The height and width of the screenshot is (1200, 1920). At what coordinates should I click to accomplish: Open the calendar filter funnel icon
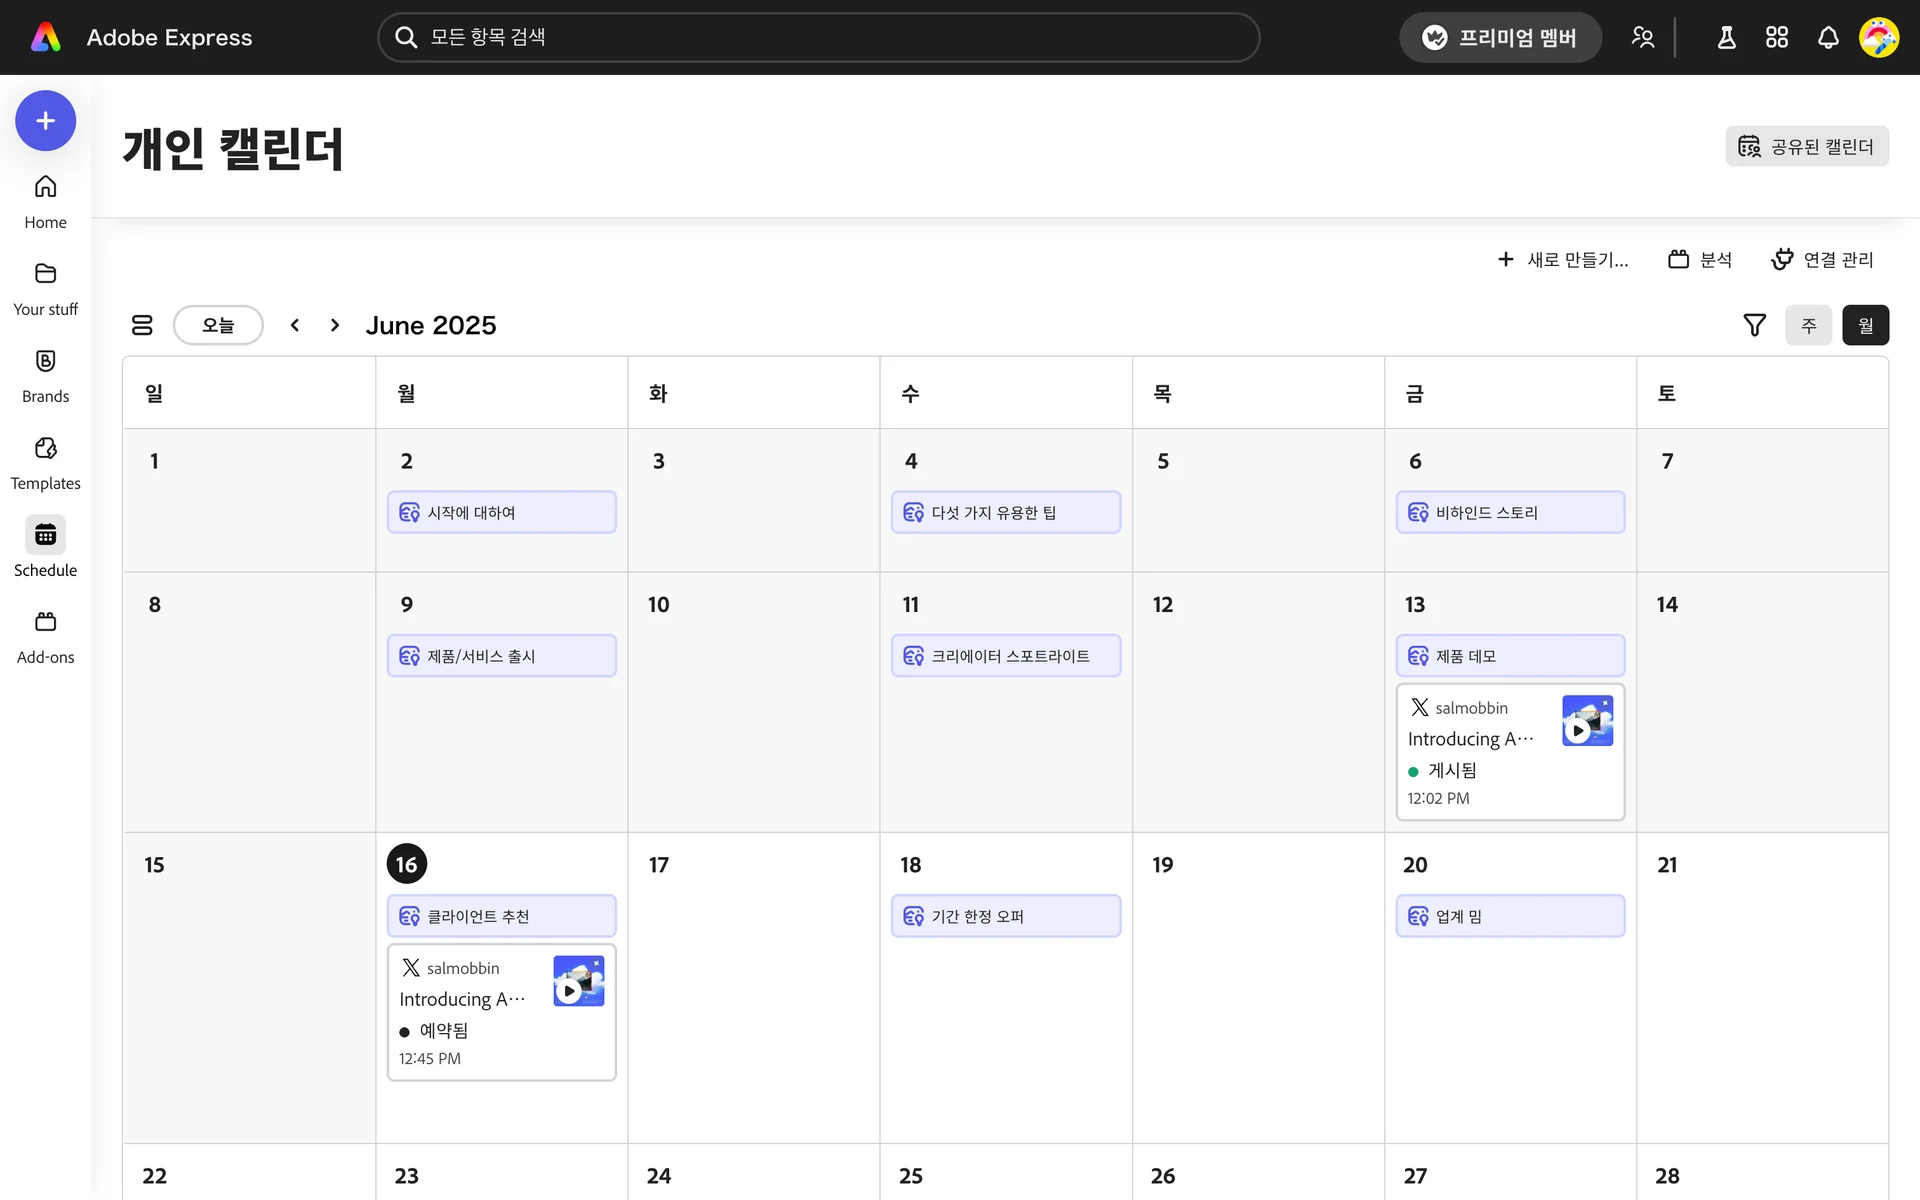(x=1754, y=325)
